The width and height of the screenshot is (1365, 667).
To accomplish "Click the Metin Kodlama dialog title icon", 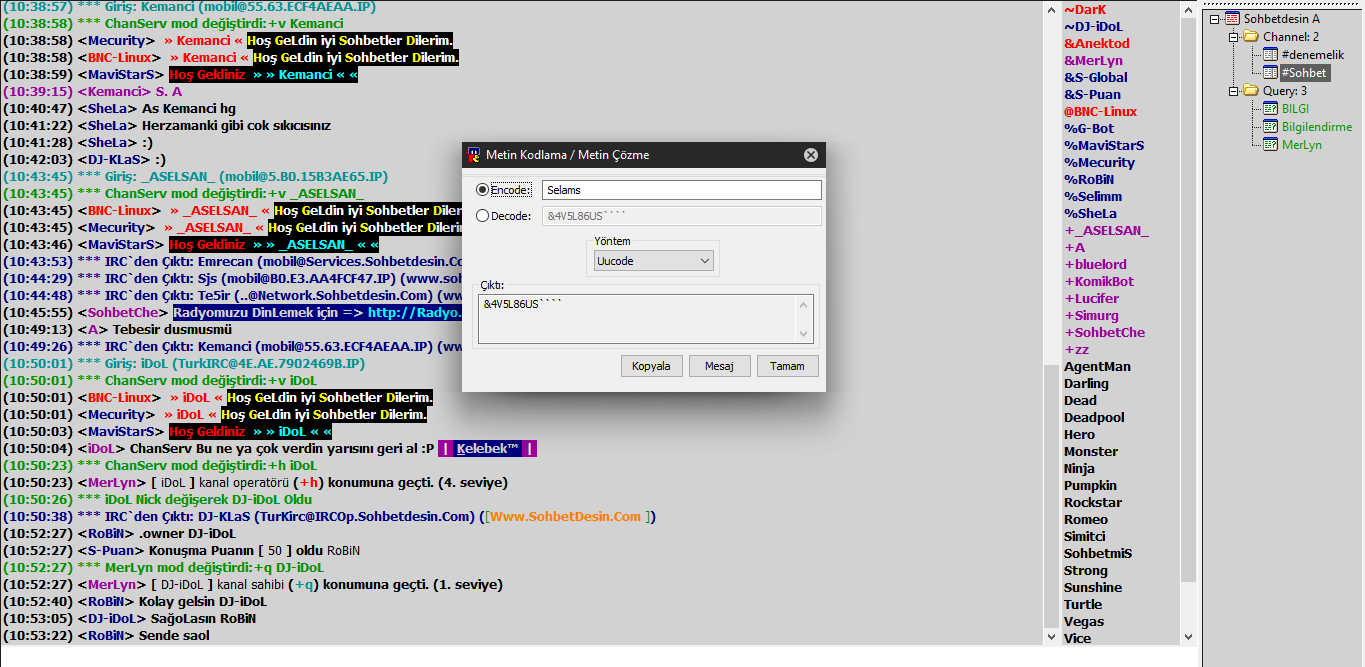I will click(475, 155).
